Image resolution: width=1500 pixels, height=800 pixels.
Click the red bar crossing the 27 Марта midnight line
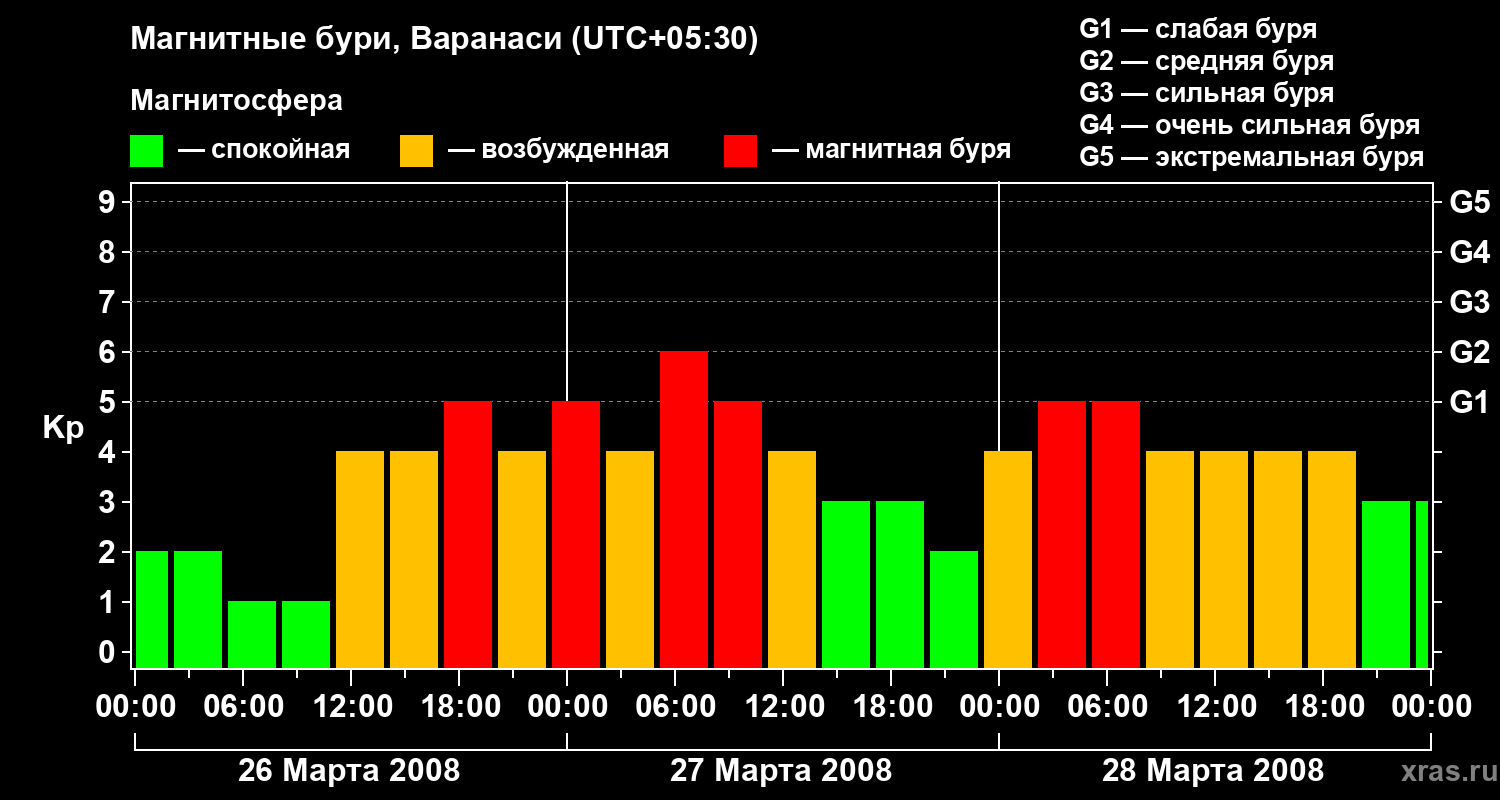(576, 535)
